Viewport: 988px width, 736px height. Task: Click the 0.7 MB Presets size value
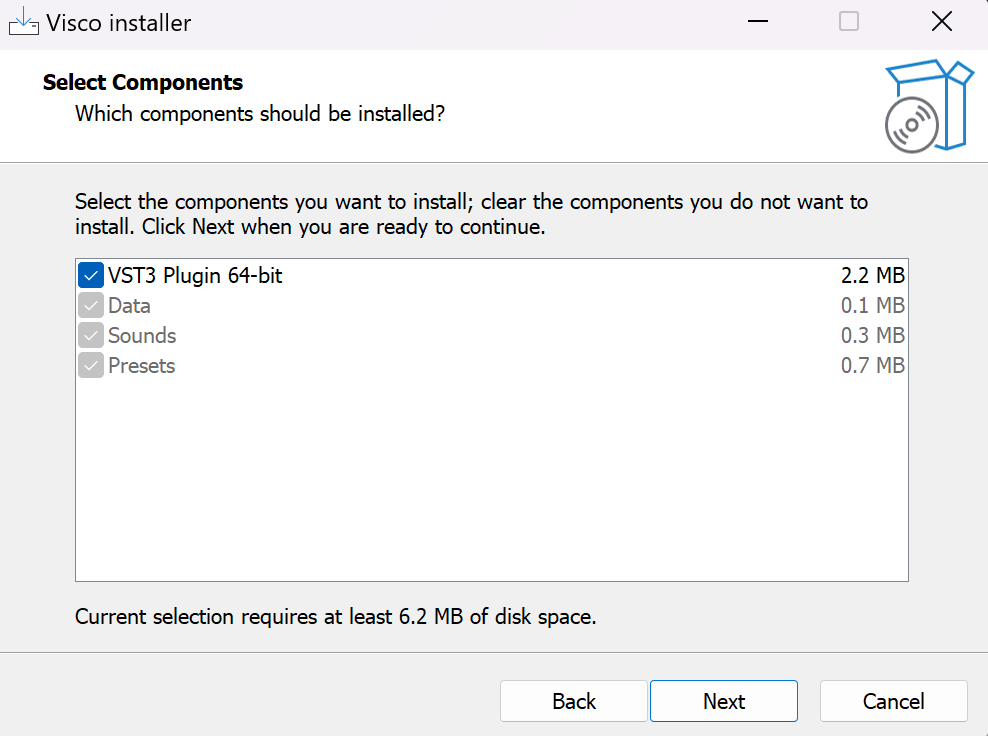[872, 365]
